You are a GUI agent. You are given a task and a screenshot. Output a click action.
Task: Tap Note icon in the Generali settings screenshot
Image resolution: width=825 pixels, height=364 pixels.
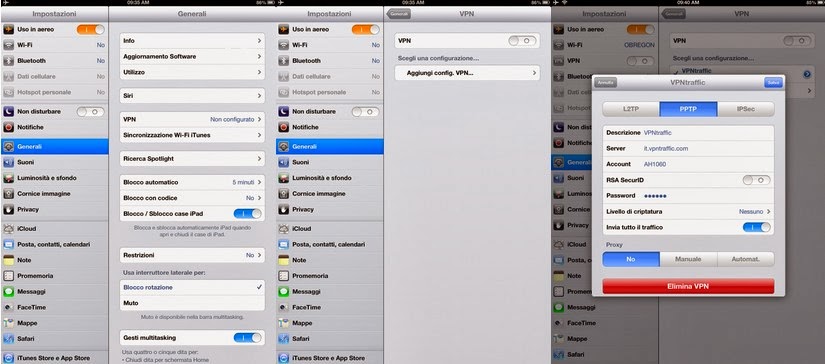(x=8, y=260)
